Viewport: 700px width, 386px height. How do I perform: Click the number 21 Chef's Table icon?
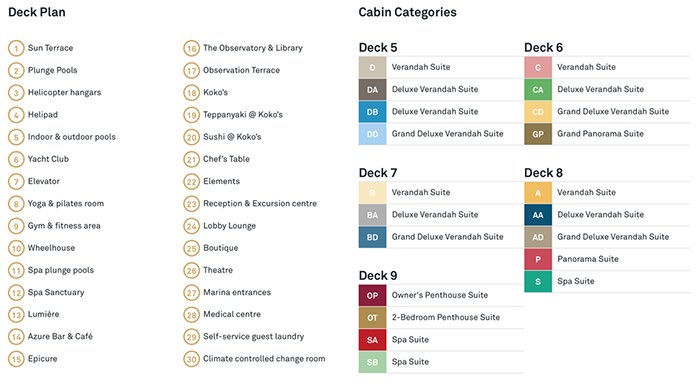(x=192, y=159)
